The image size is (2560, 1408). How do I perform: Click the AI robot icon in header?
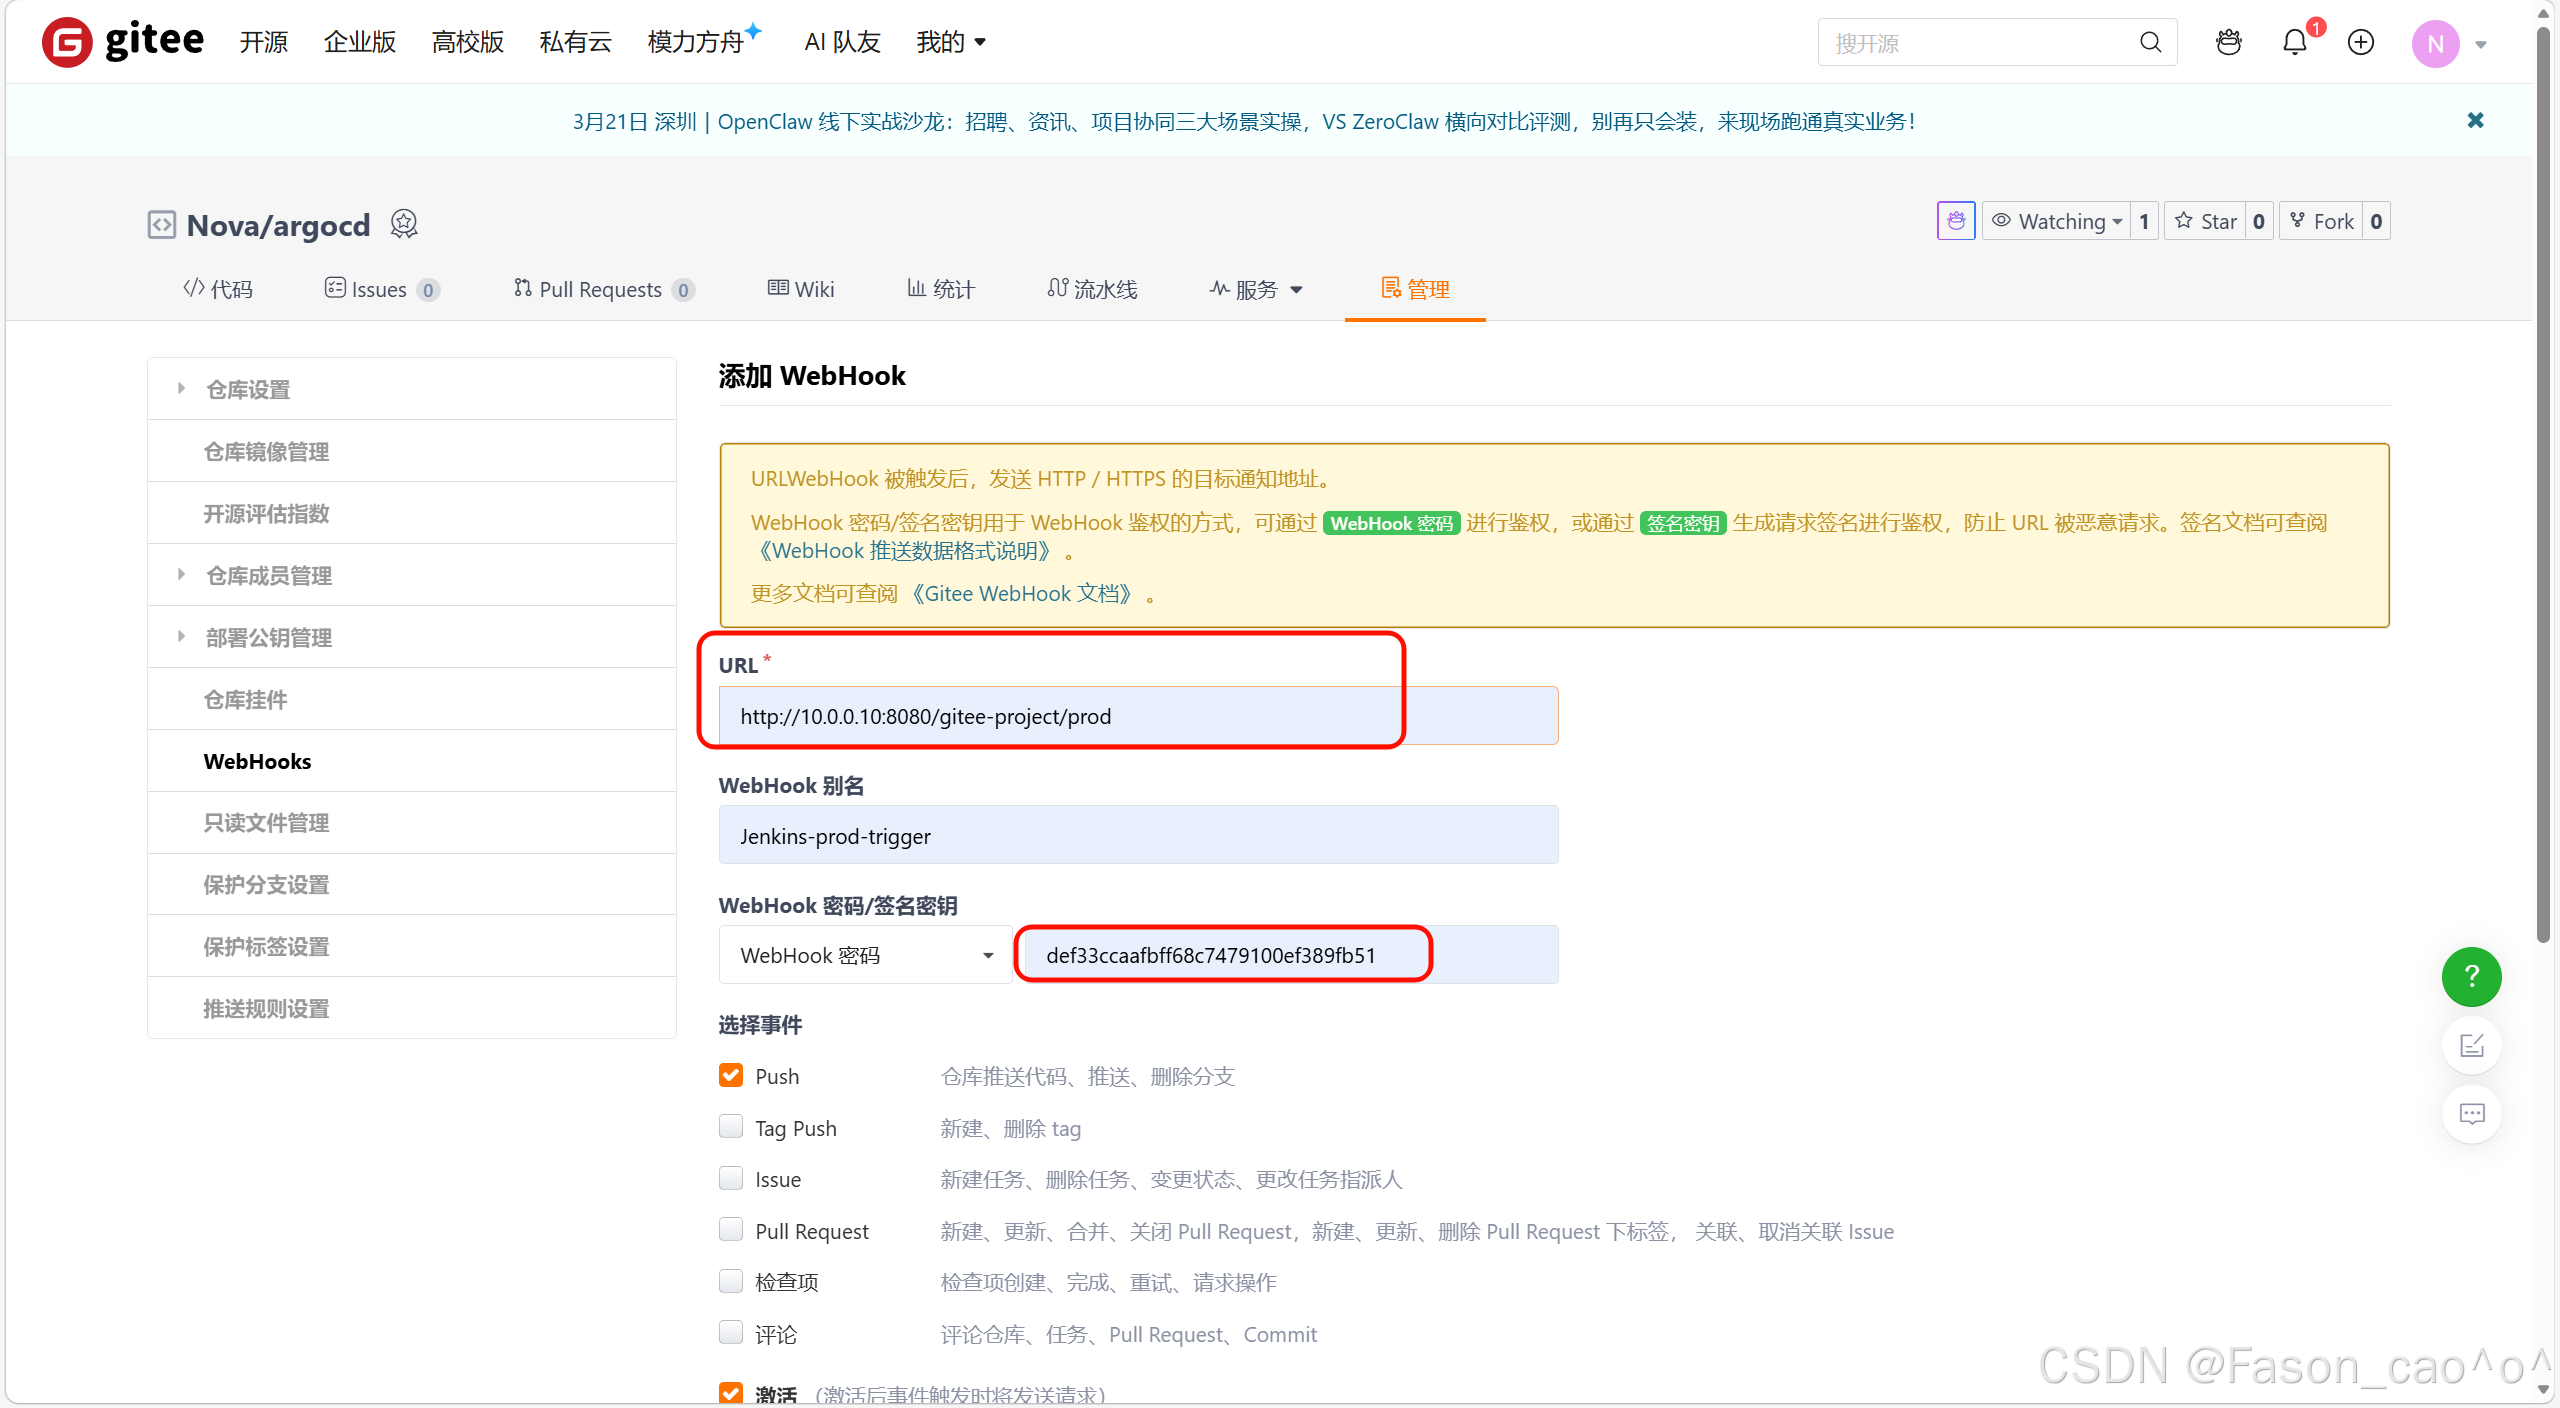pyautogui.click(x=2228, y=42)
